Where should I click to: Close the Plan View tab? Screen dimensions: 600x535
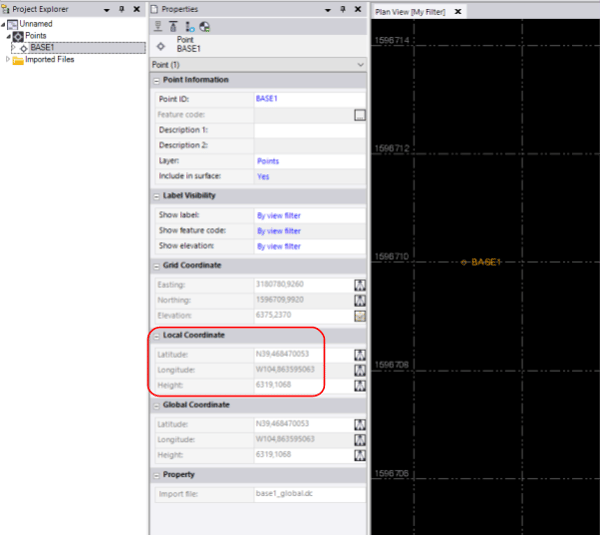(x=458, y=11)
